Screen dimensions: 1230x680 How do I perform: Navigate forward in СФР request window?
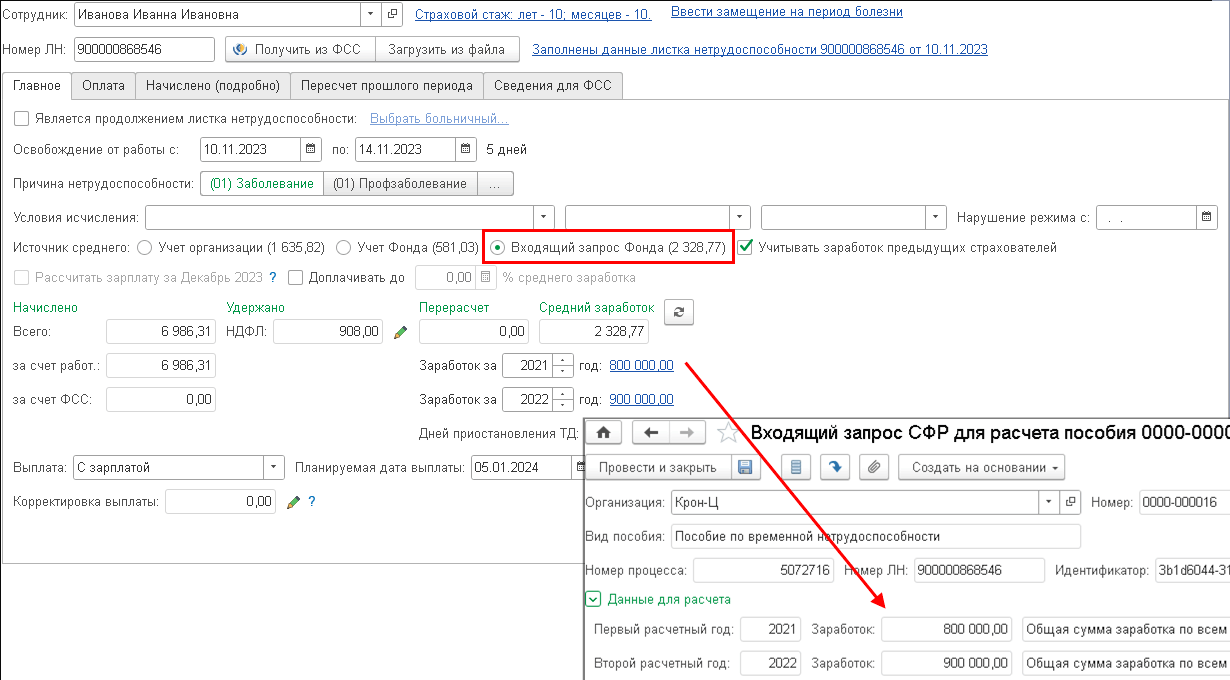point(687,432)
